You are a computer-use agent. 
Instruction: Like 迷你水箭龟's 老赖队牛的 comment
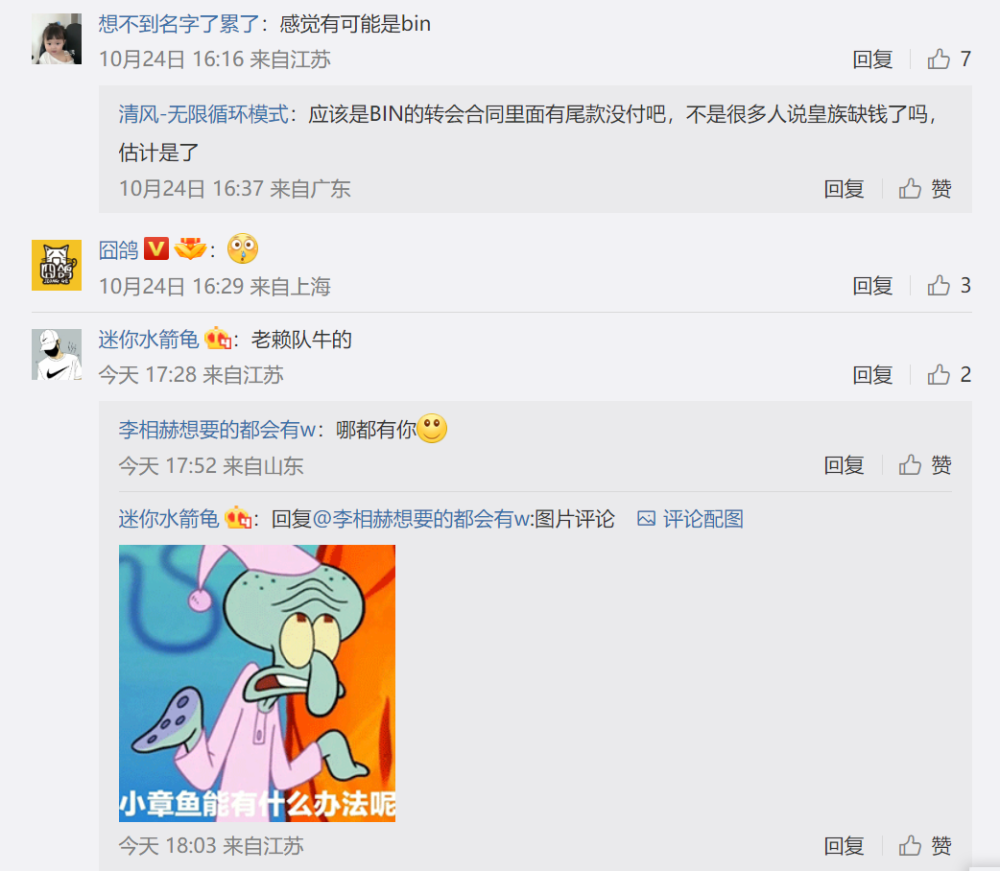(939, 374)
